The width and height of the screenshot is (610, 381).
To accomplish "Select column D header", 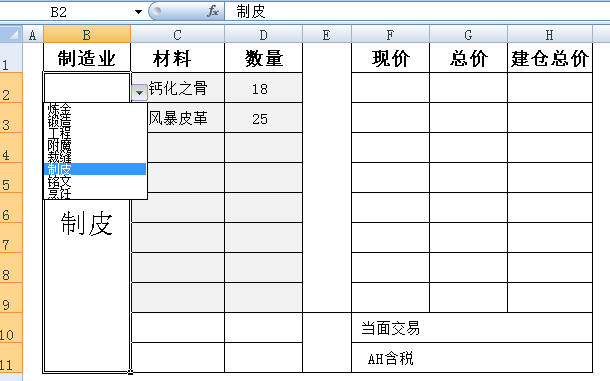I will tap(263, 34).
